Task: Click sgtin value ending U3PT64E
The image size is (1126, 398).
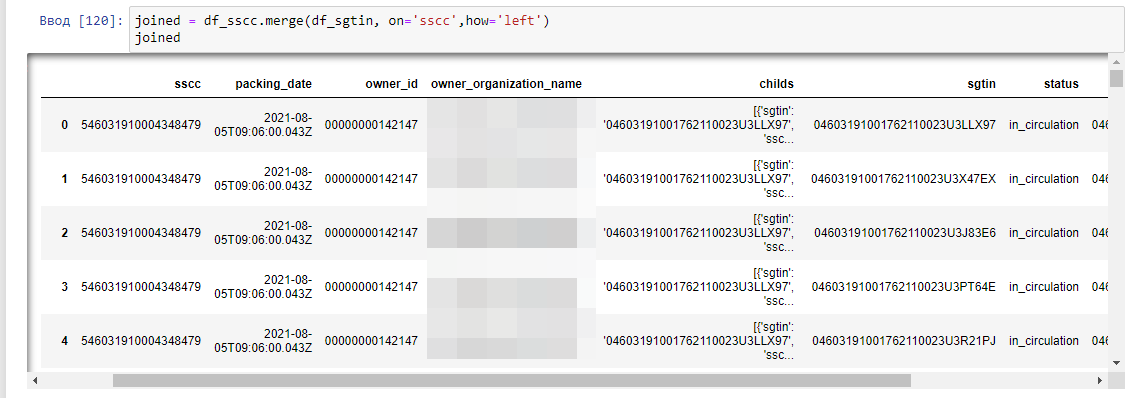Action: (x=904, y=287)
